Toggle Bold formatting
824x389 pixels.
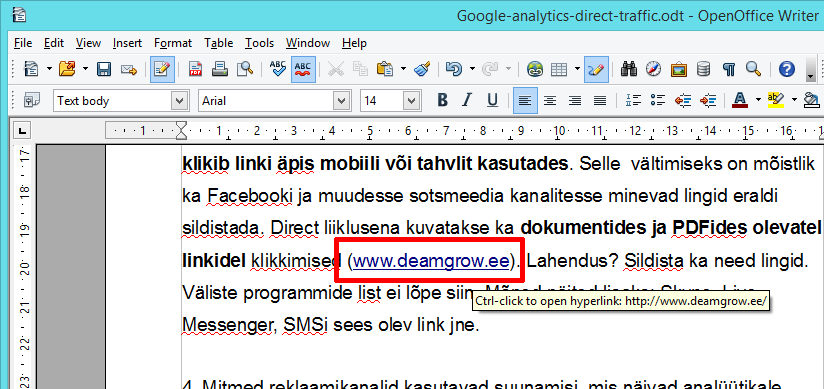442,100
